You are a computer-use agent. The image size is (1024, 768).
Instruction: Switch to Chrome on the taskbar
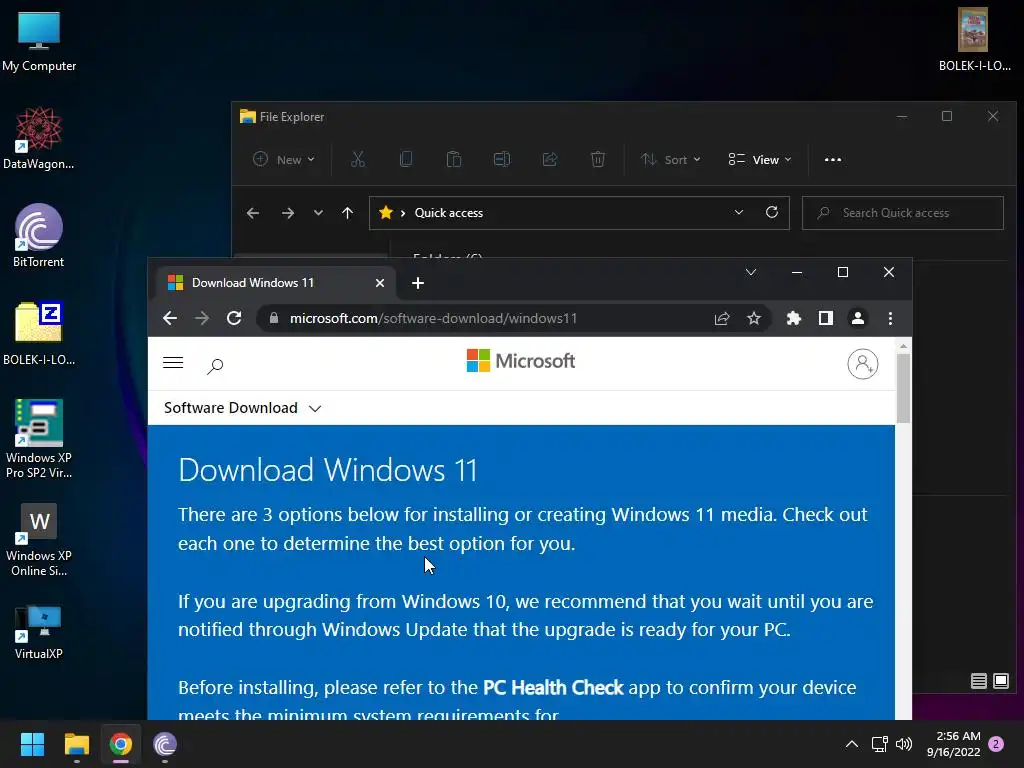pyautogui.click(x=120, y=744)
